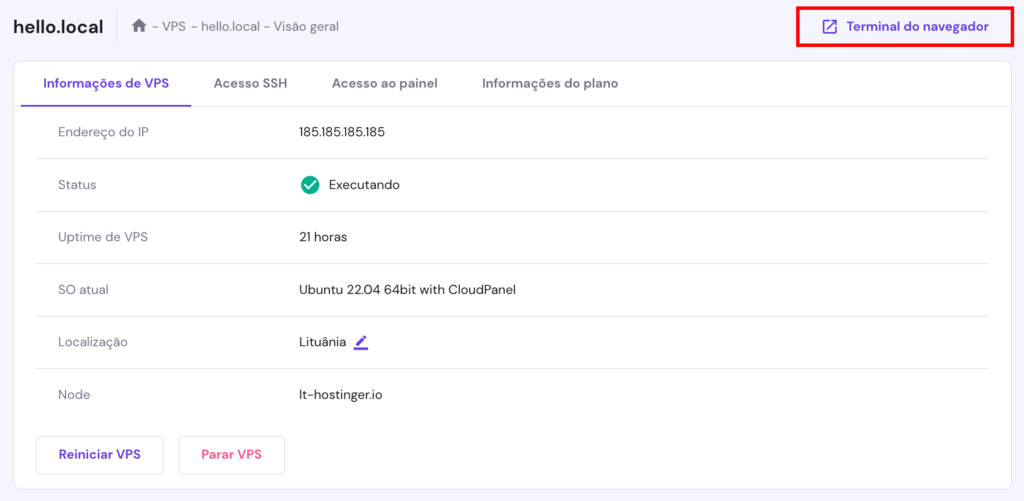Click the Executando status text

pyautogui.click(x=364, y=185)
